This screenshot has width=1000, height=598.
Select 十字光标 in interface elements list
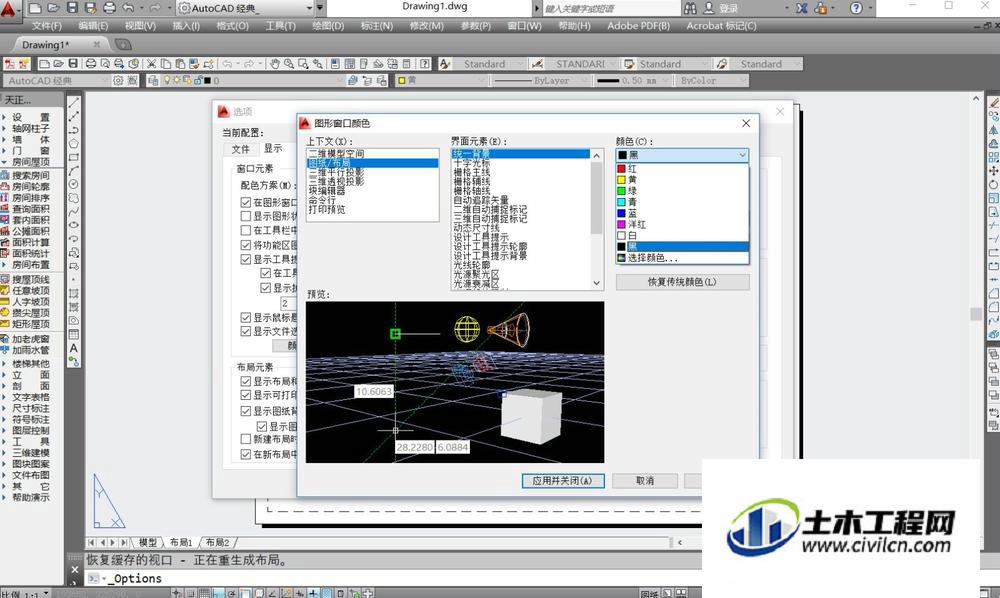[521, 163]
